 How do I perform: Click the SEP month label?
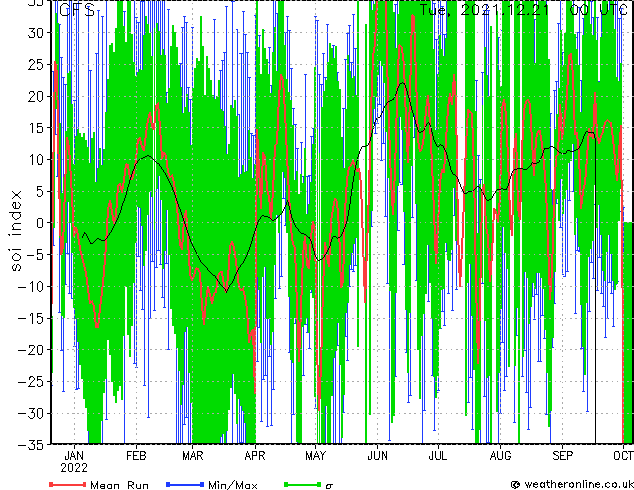562,456
